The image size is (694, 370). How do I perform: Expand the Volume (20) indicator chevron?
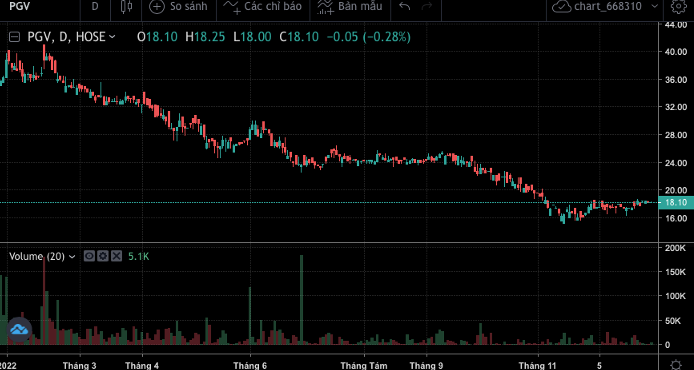[x=73, y=256]
